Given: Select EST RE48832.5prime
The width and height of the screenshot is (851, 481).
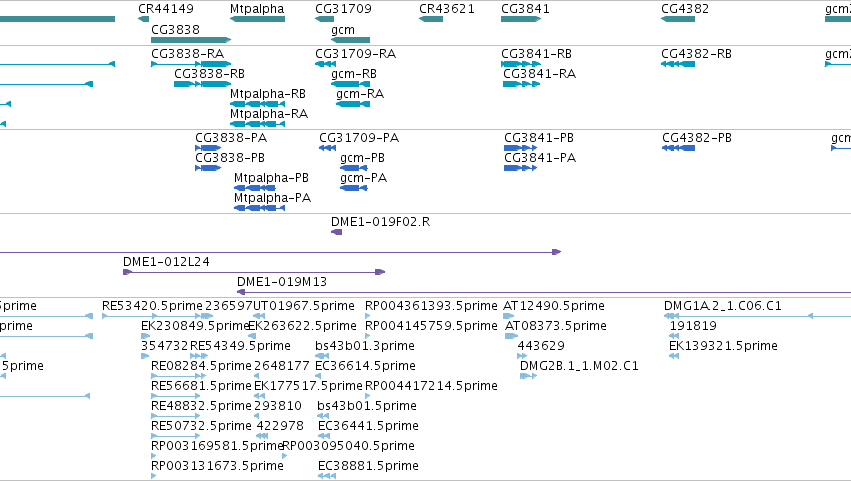Looking at the screenshot, I should click(201, 407).
